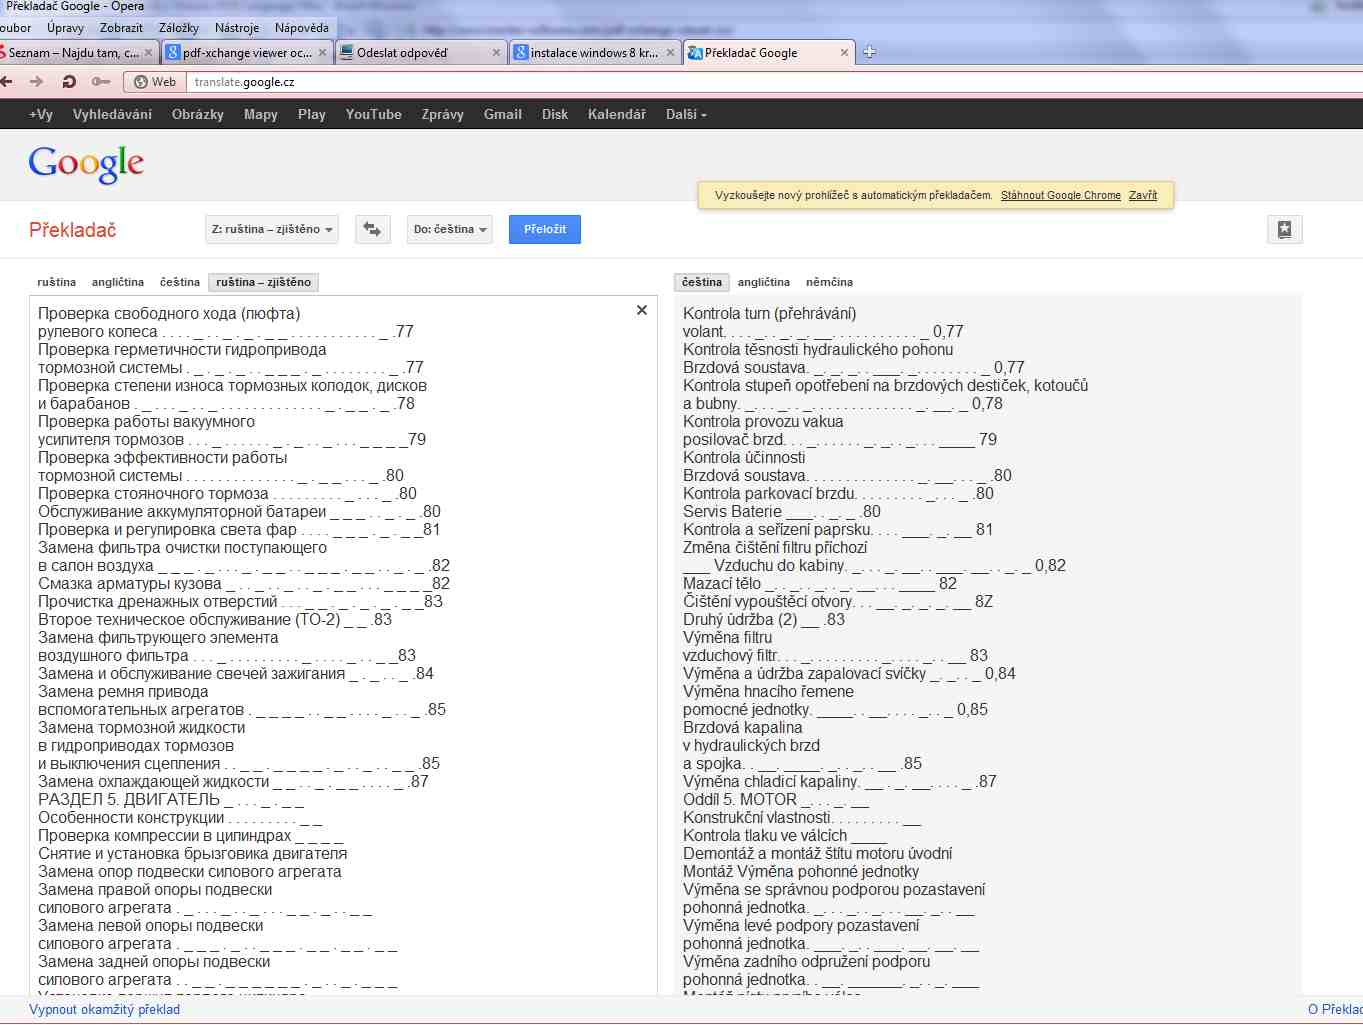
Task: Click 'Vypnout okamžitý překlad' link
Action: click(105, 1009)
